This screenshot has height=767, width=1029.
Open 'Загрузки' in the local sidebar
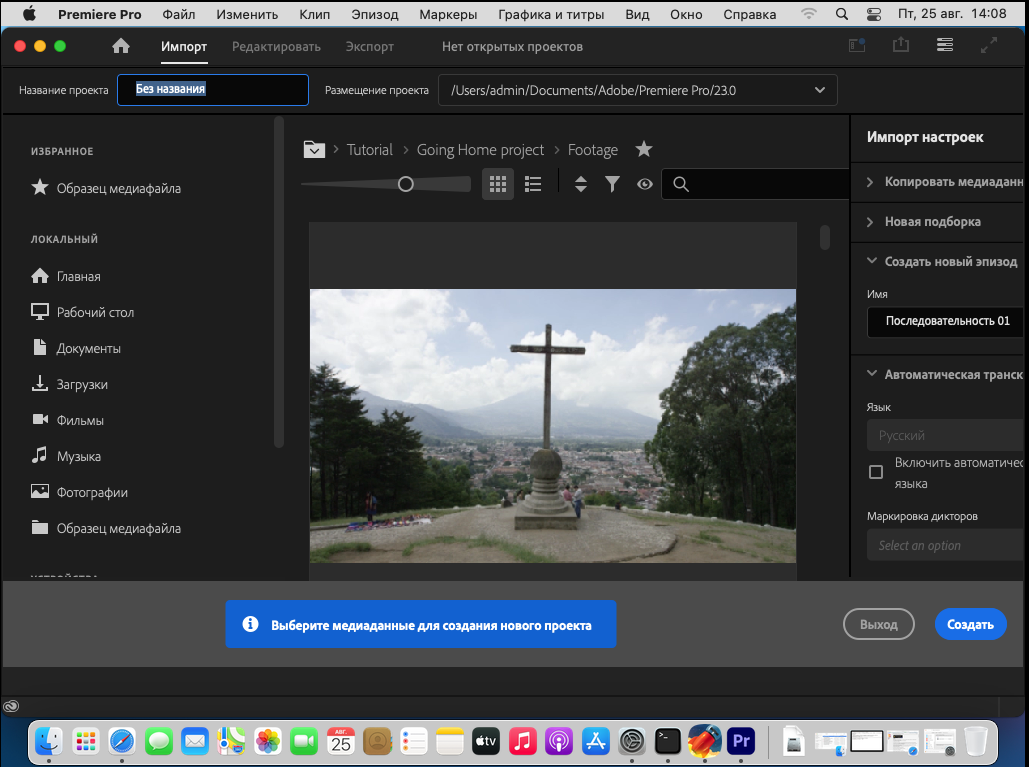82,384
